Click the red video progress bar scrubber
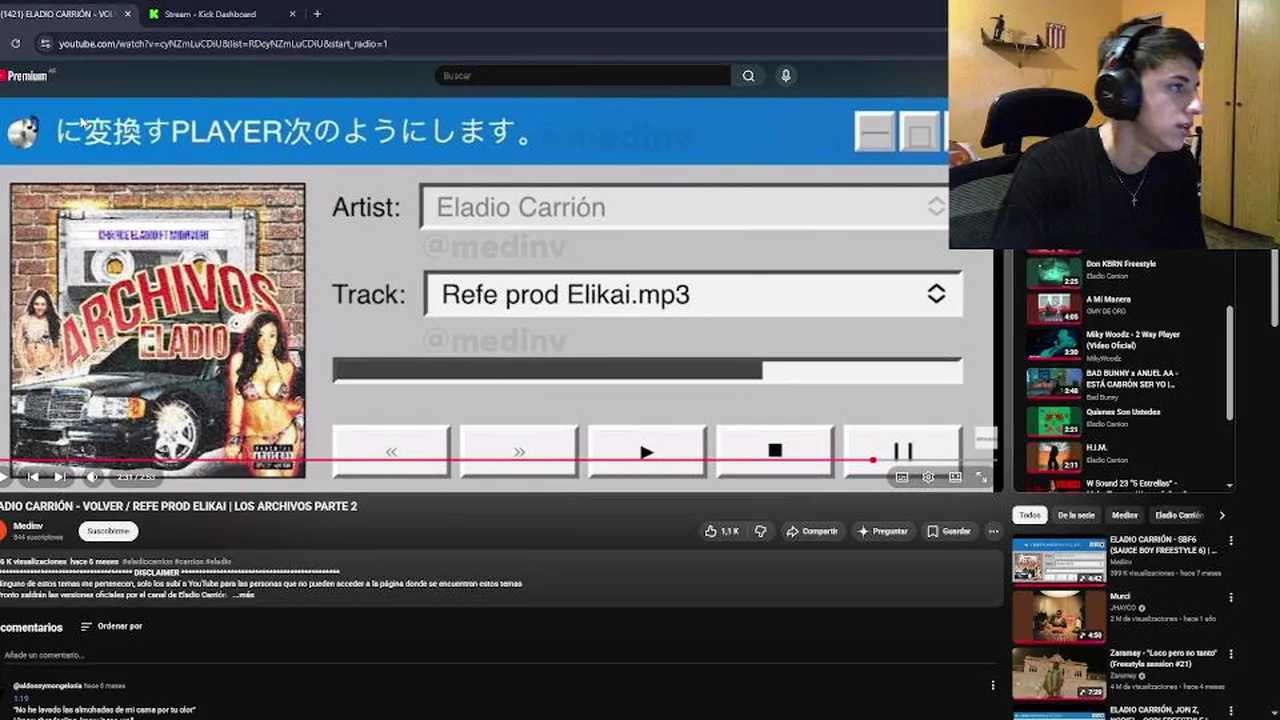1280x720 pixels. [873, 460]
